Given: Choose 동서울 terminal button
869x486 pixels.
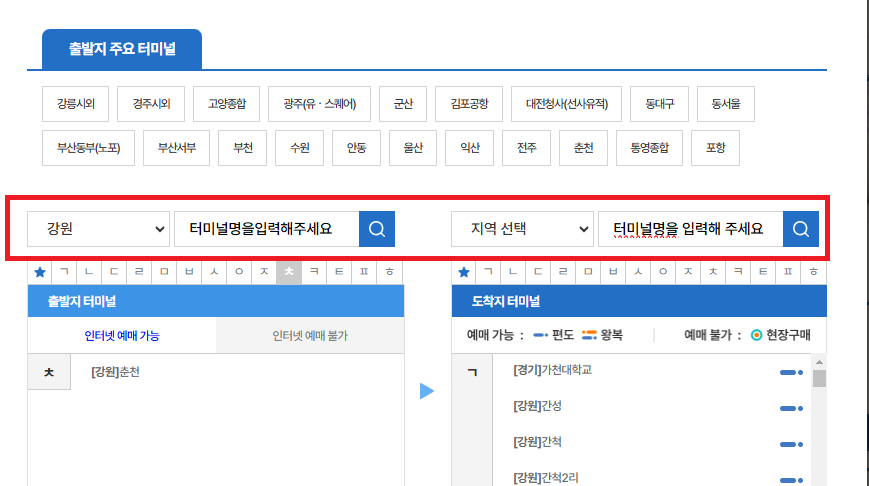Looking at the screenshot, I should [x=725, y=104].
